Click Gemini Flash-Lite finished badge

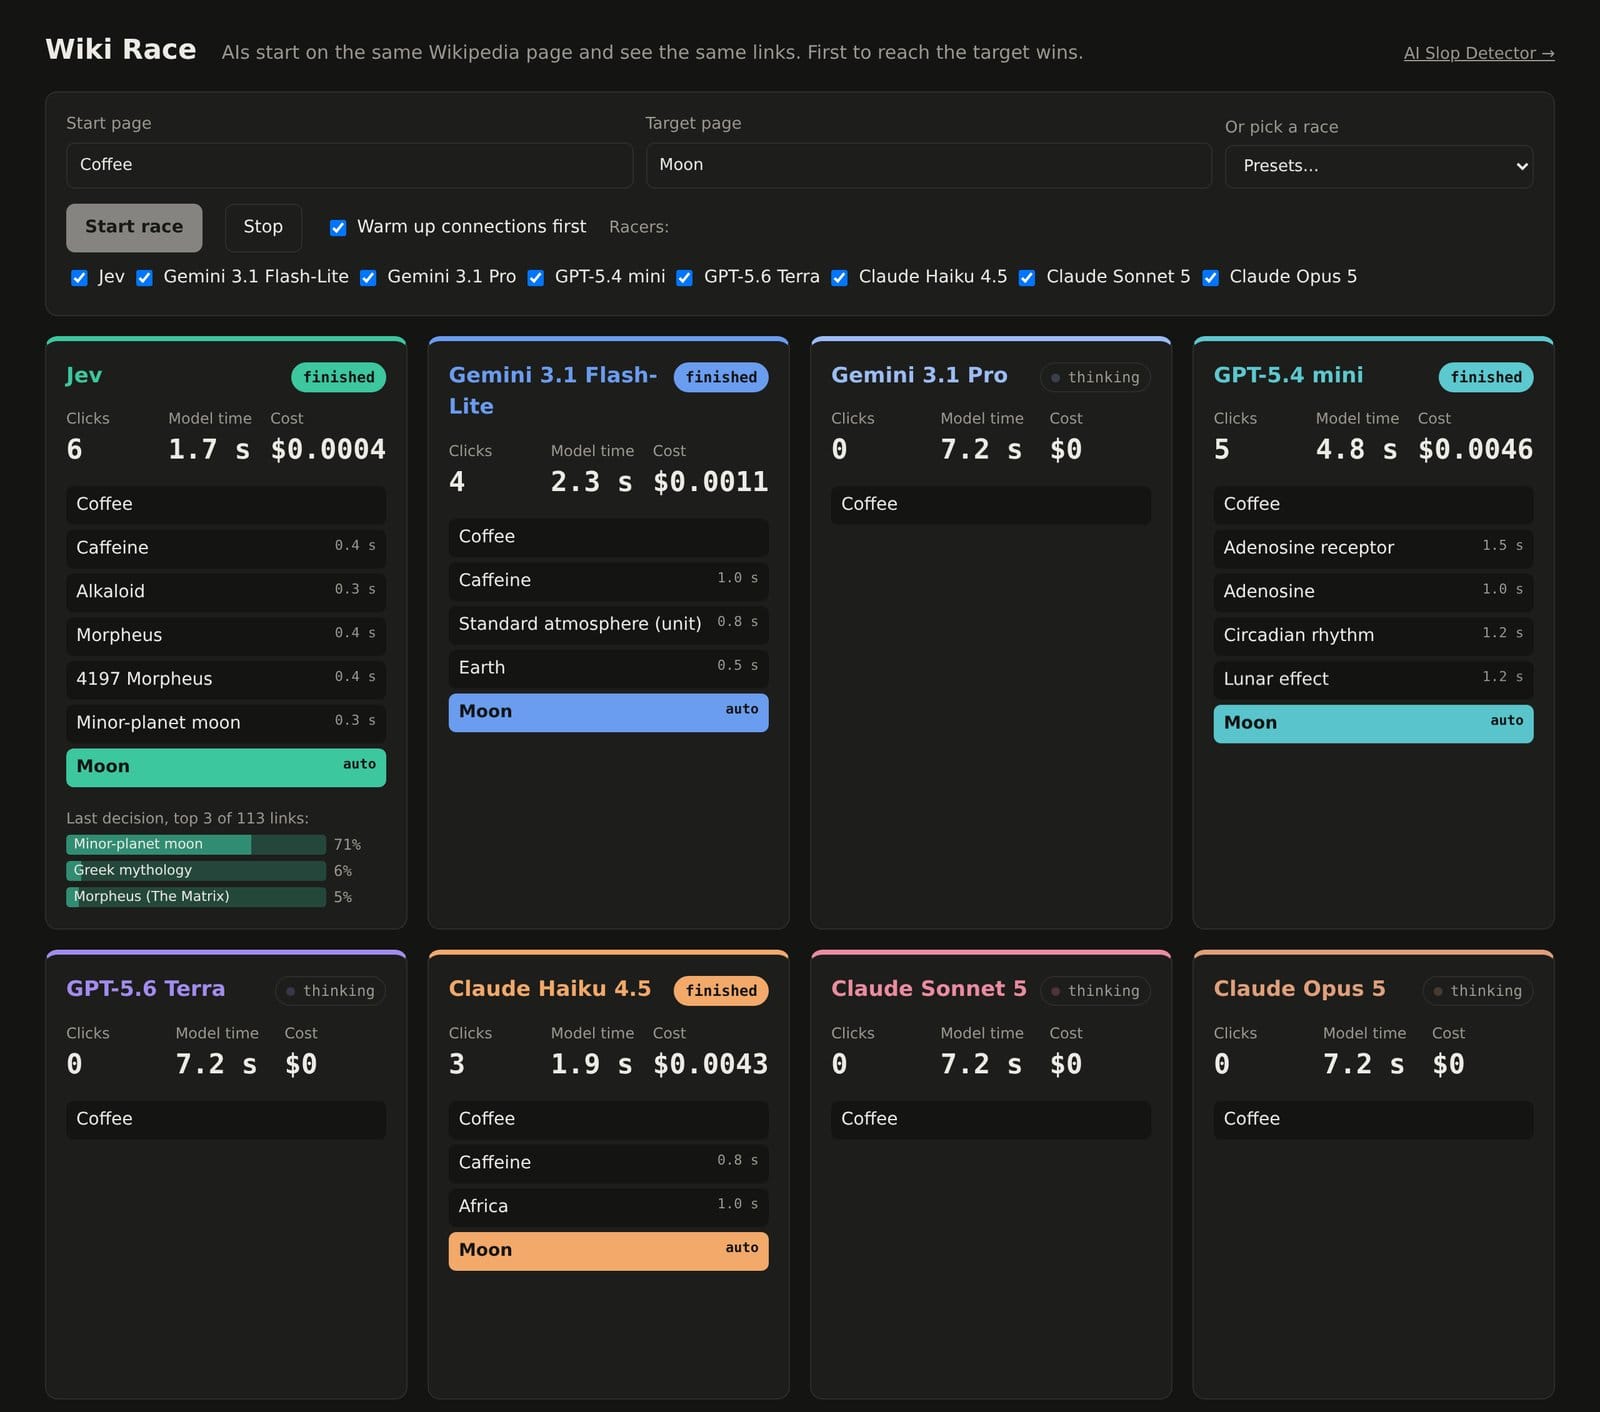point(721,377)
